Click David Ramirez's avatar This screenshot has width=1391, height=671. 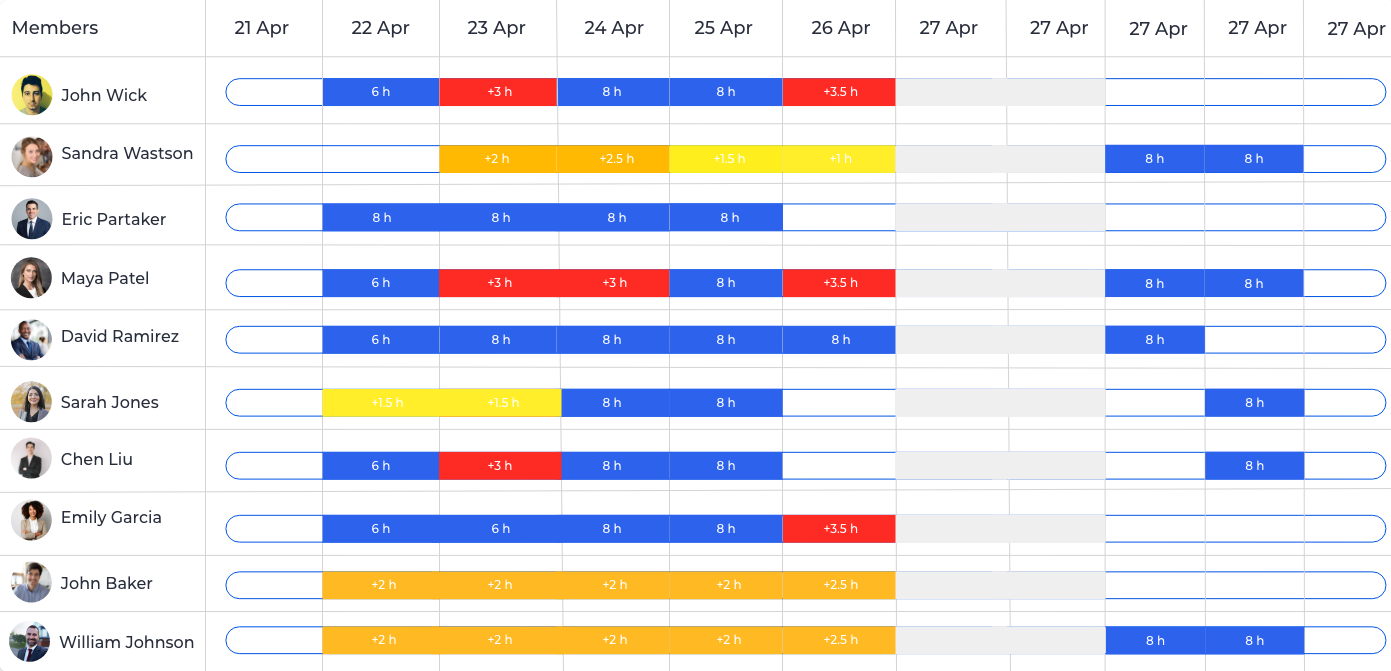(32, 340)
